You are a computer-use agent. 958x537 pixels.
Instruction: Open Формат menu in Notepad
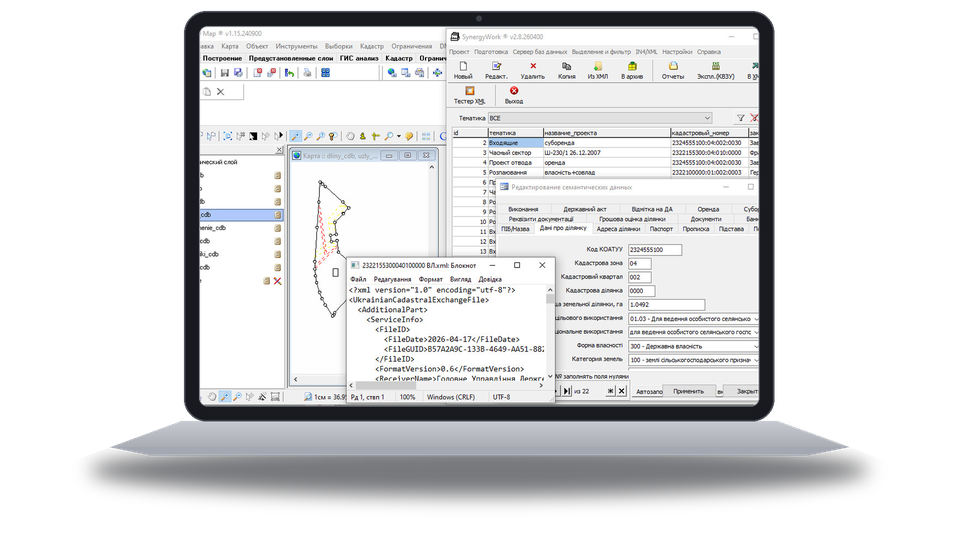click(431, 279)
